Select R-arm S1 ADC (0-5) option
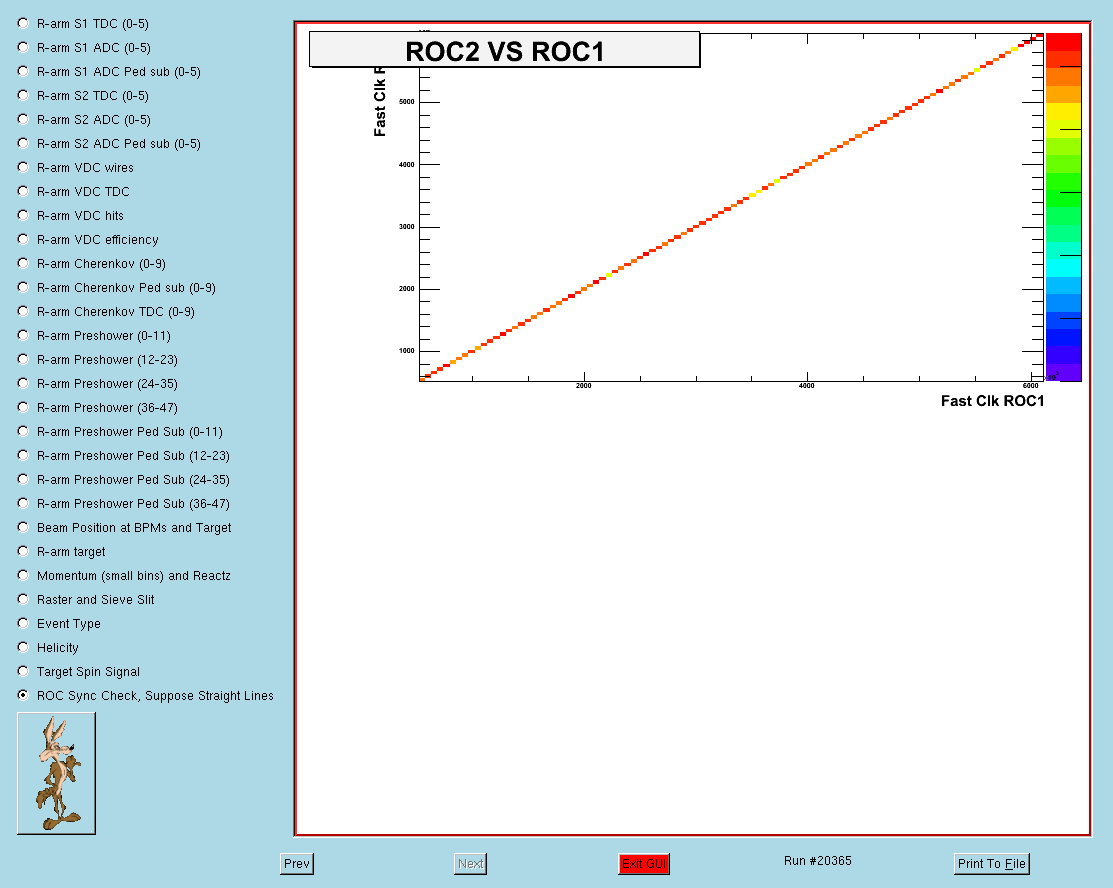 click(23, 48)
